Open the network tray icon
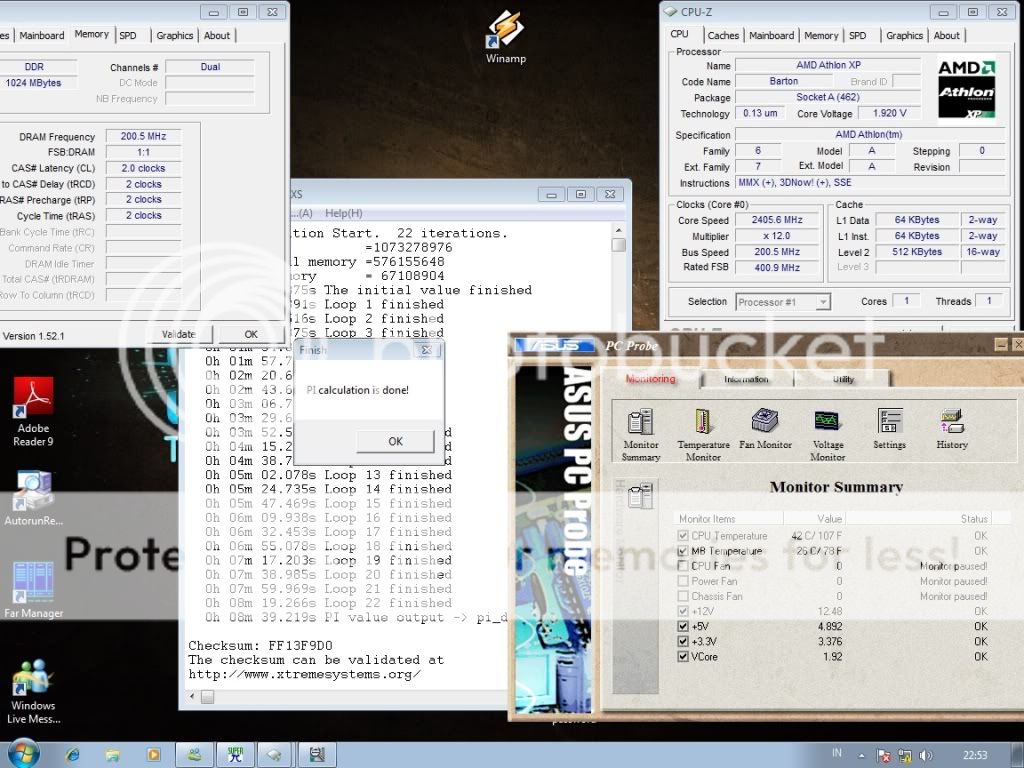1024x768 pixels. pyautogui.click(x=905, y=756)
